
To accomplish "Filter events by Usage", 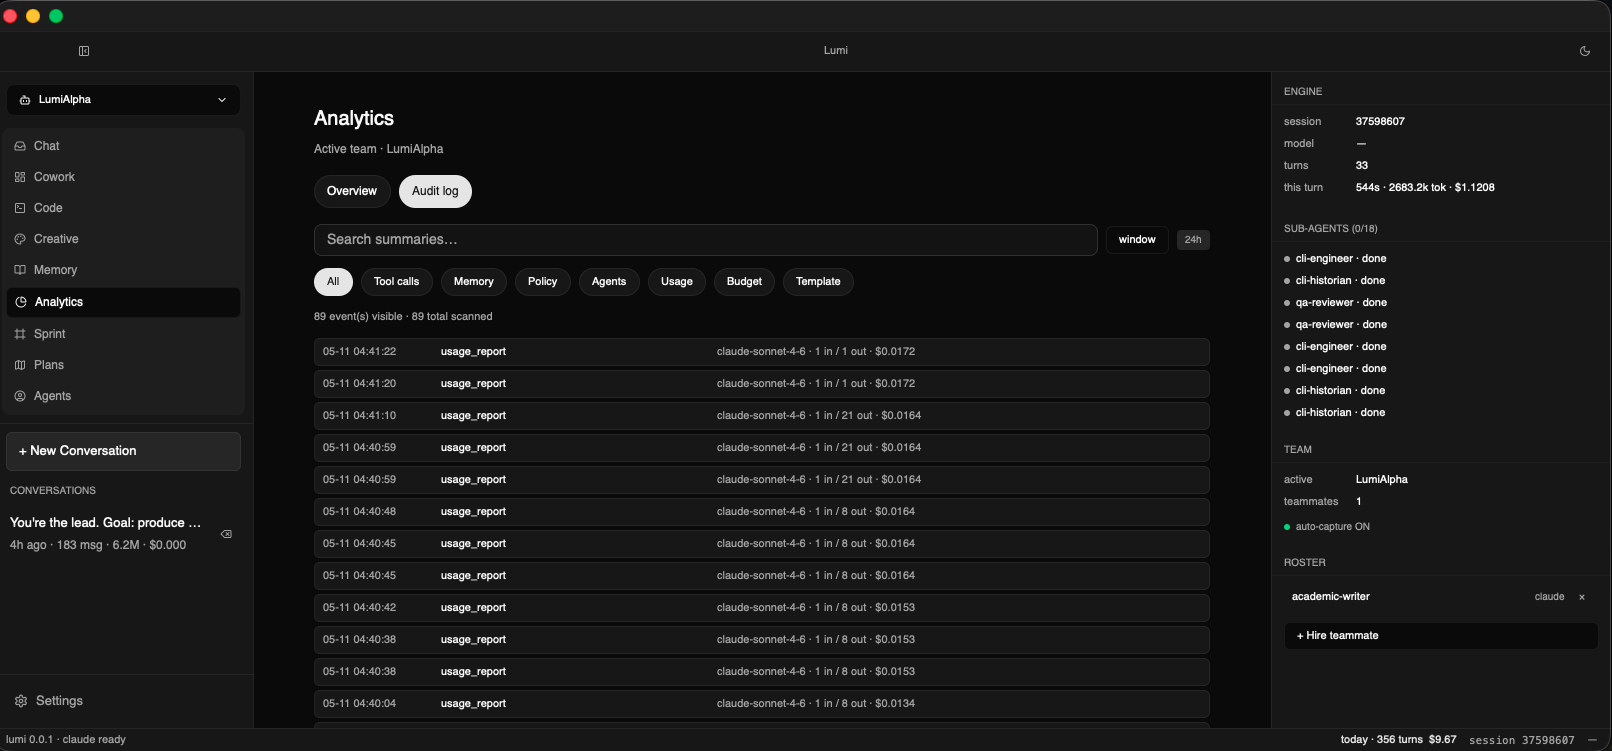I will click(x=677, y=282).
